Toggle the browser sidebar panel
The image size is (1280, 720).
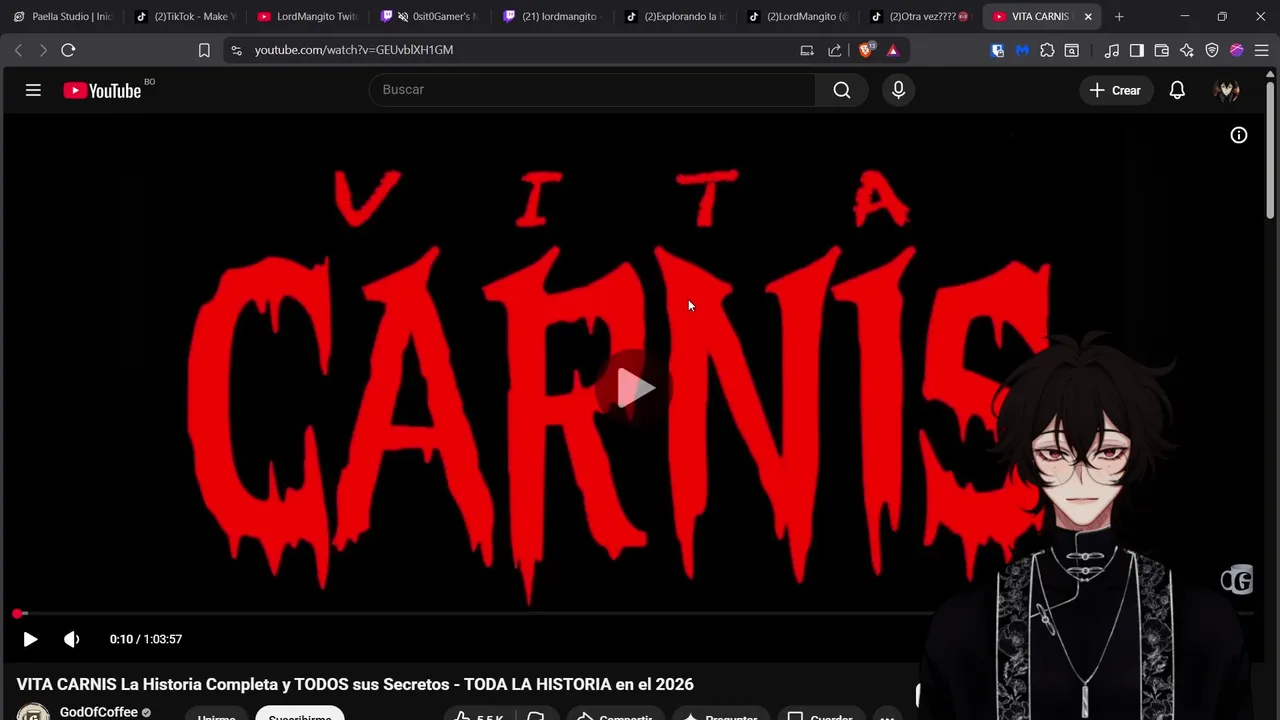pyautogui.click(x=1137, y=50)
